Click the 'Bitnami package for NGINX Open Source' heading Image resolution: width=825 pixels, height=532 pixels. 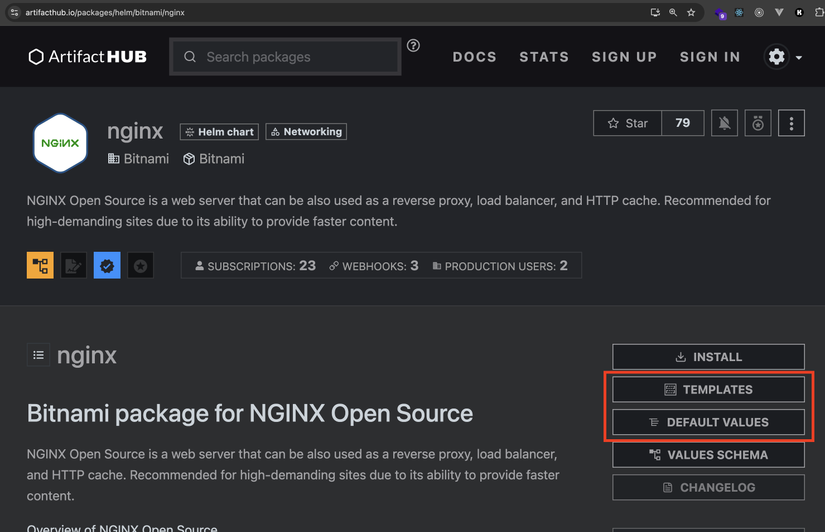[250, 414]
